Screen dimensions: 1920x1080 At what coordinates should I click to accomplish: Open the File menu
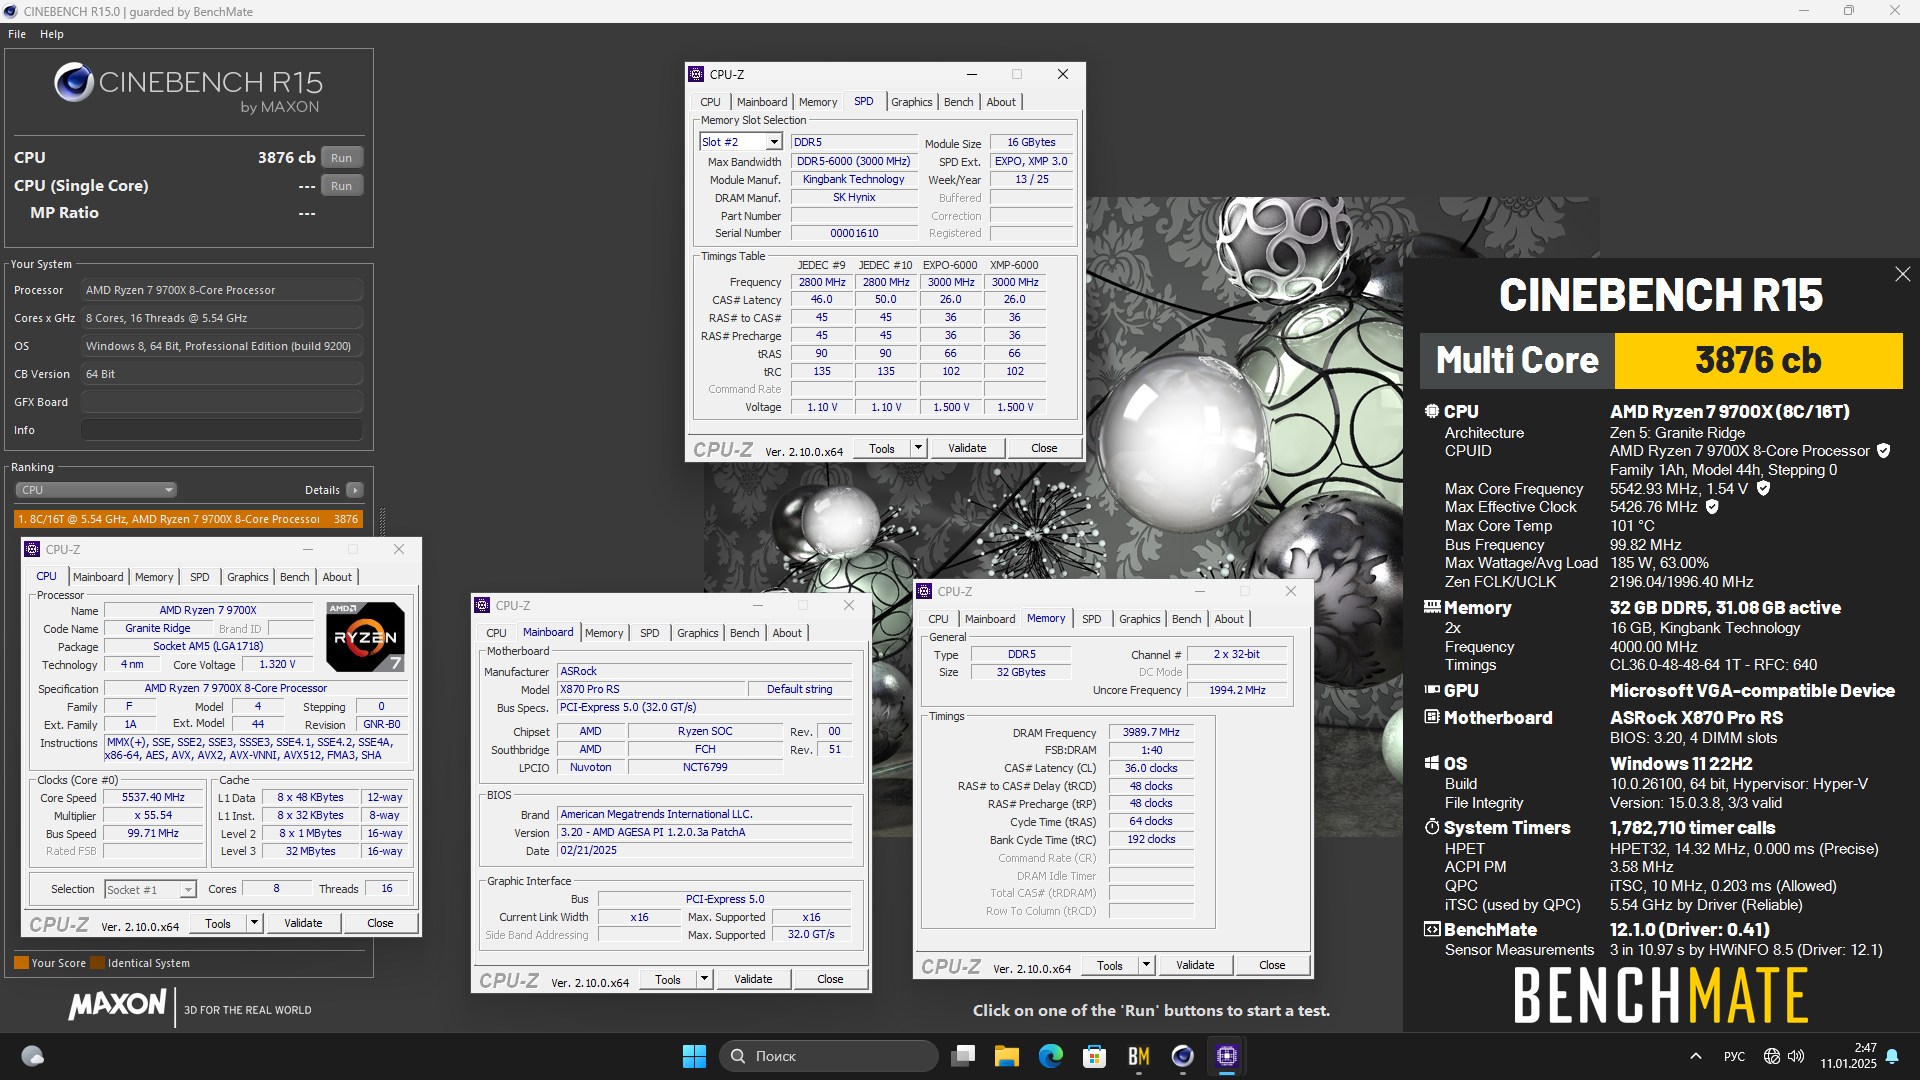(x=17, y=34)
